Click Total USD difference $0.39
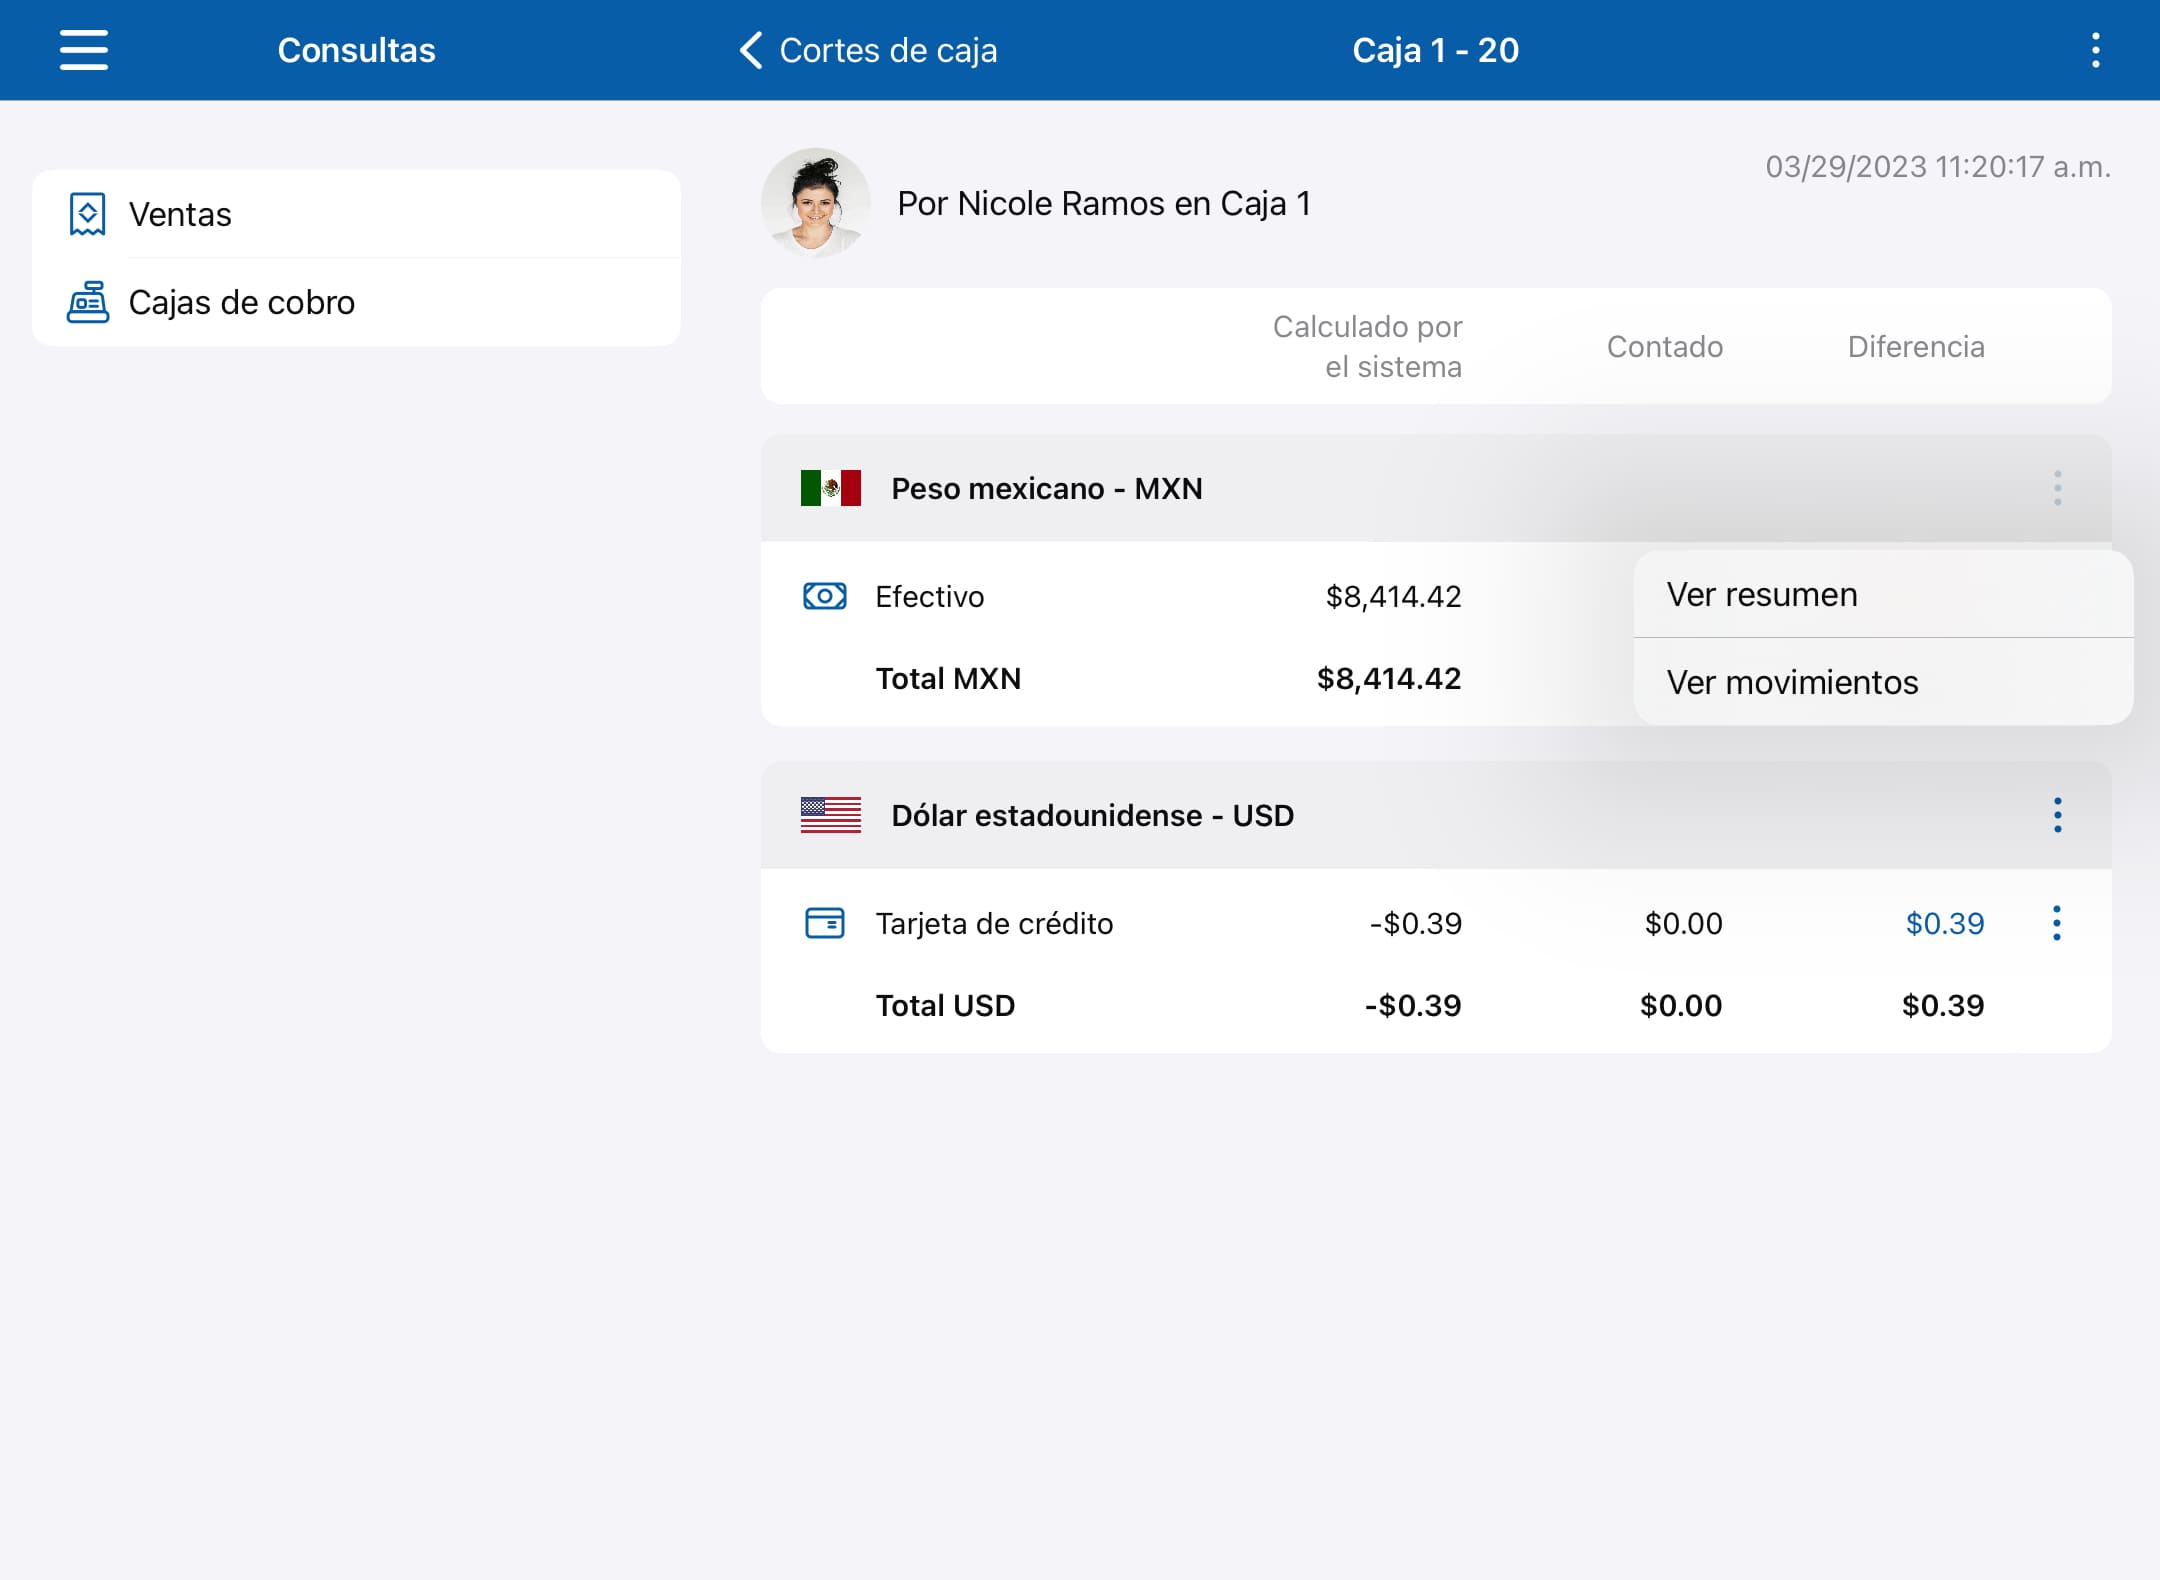Image resolution: width=2160 pixels, height=1580 pixels. click(x=1943, y=1005)
